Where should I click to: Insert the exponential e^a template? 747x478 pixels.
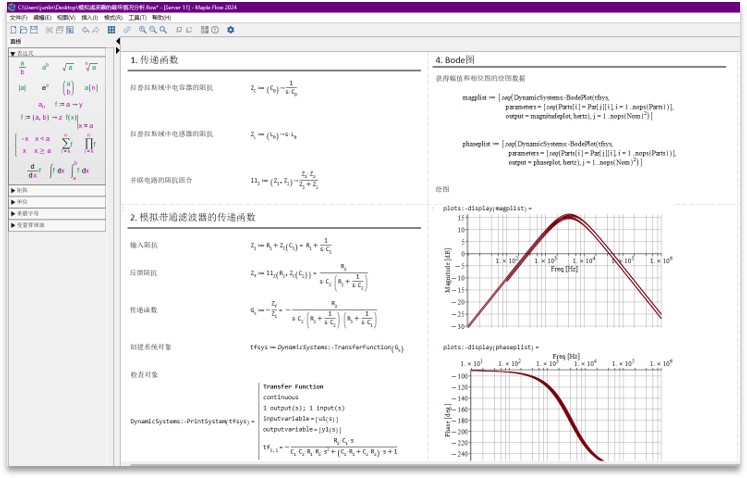(45, 88)
